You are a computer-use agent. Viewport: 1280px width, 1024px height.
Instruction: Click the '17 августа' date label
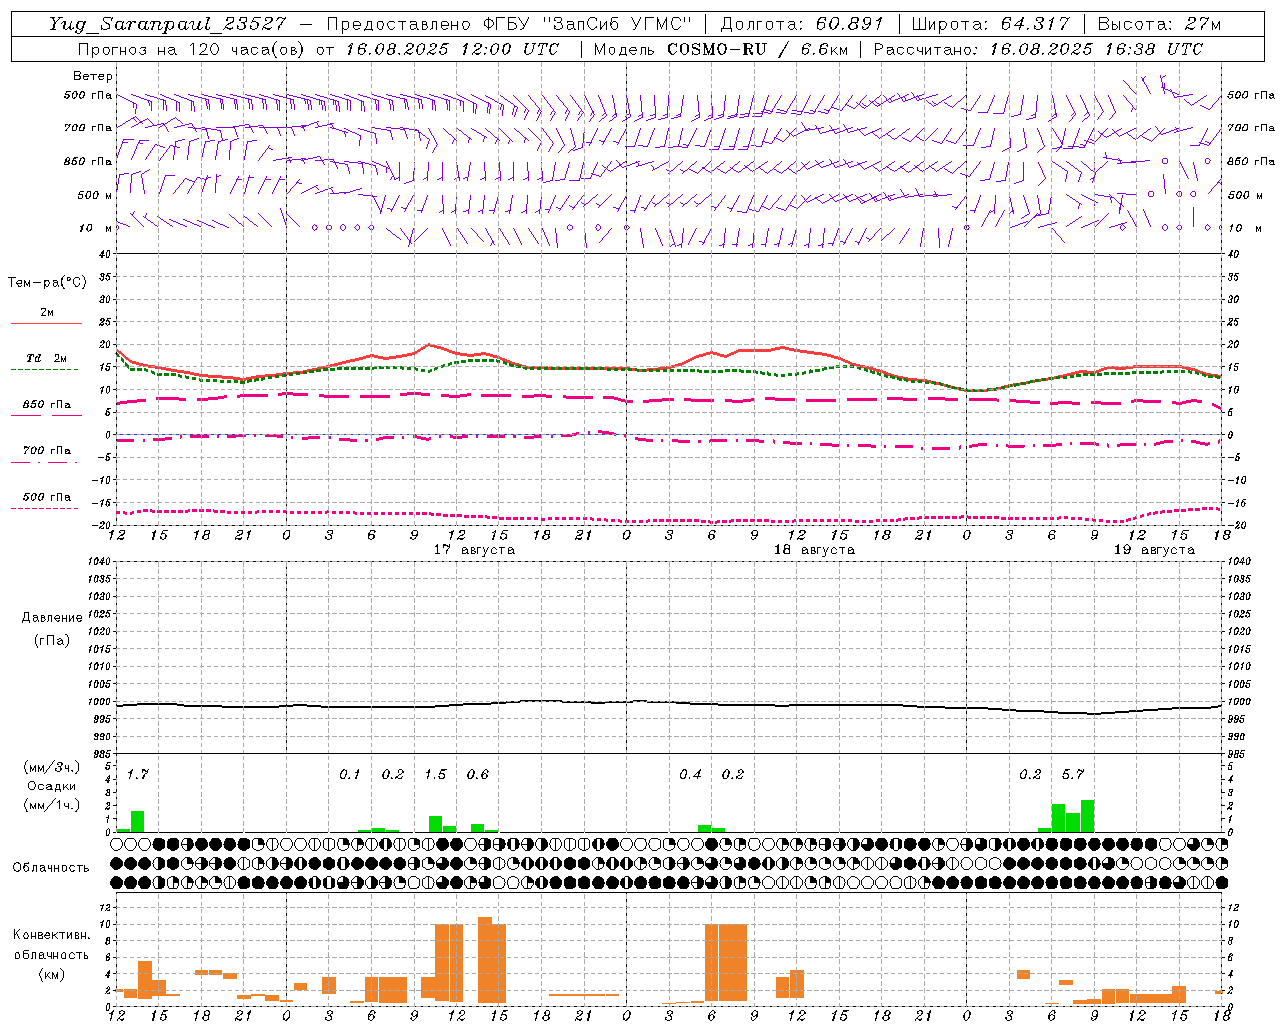point(474,550)
